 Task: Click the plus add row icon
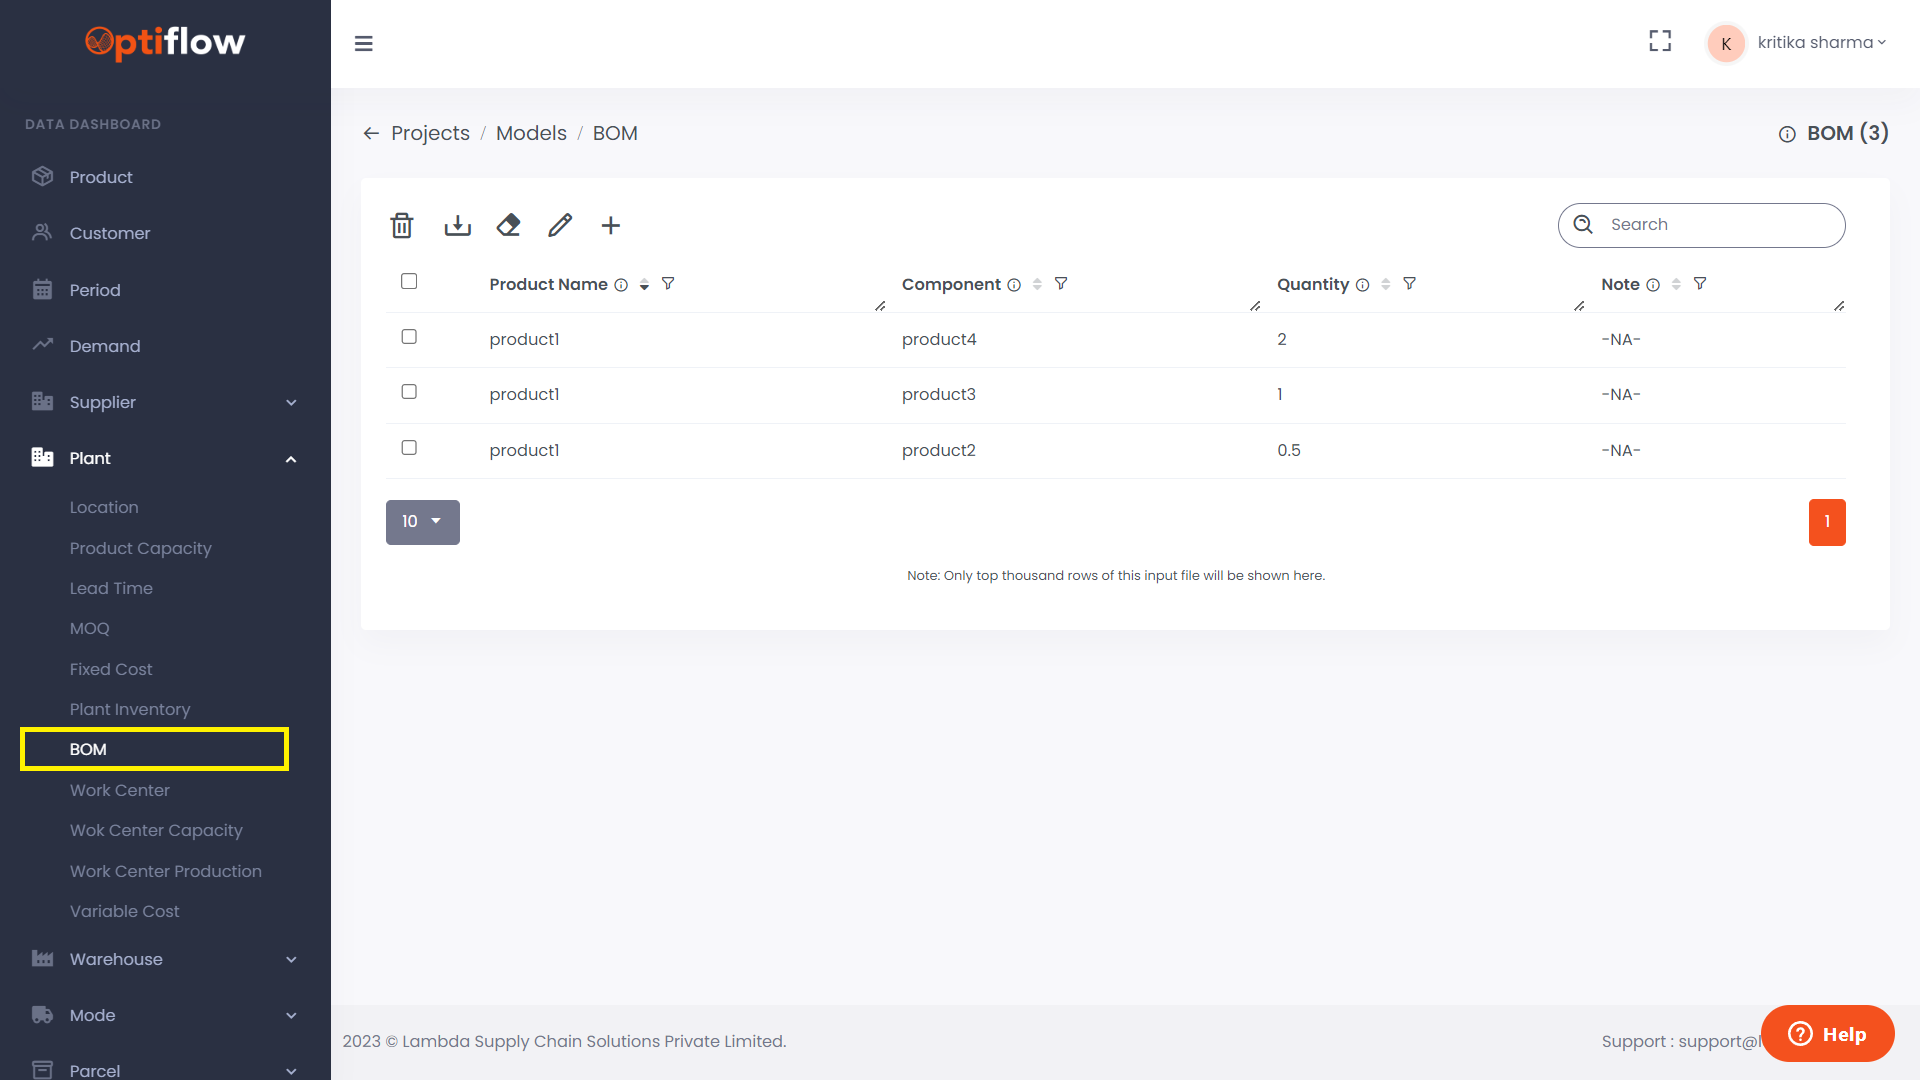(x=610, y=226)
